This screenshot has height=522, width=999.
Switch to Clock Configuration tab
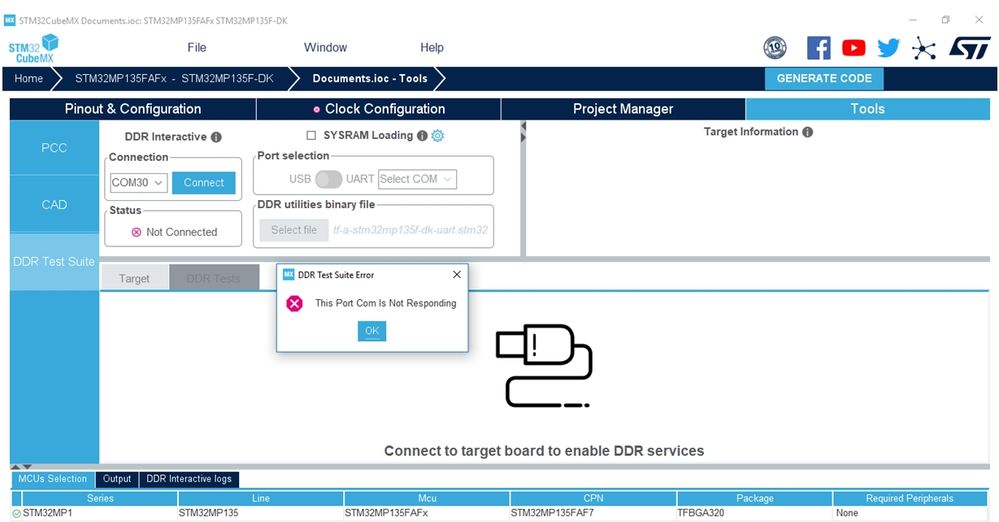(378, 109)
